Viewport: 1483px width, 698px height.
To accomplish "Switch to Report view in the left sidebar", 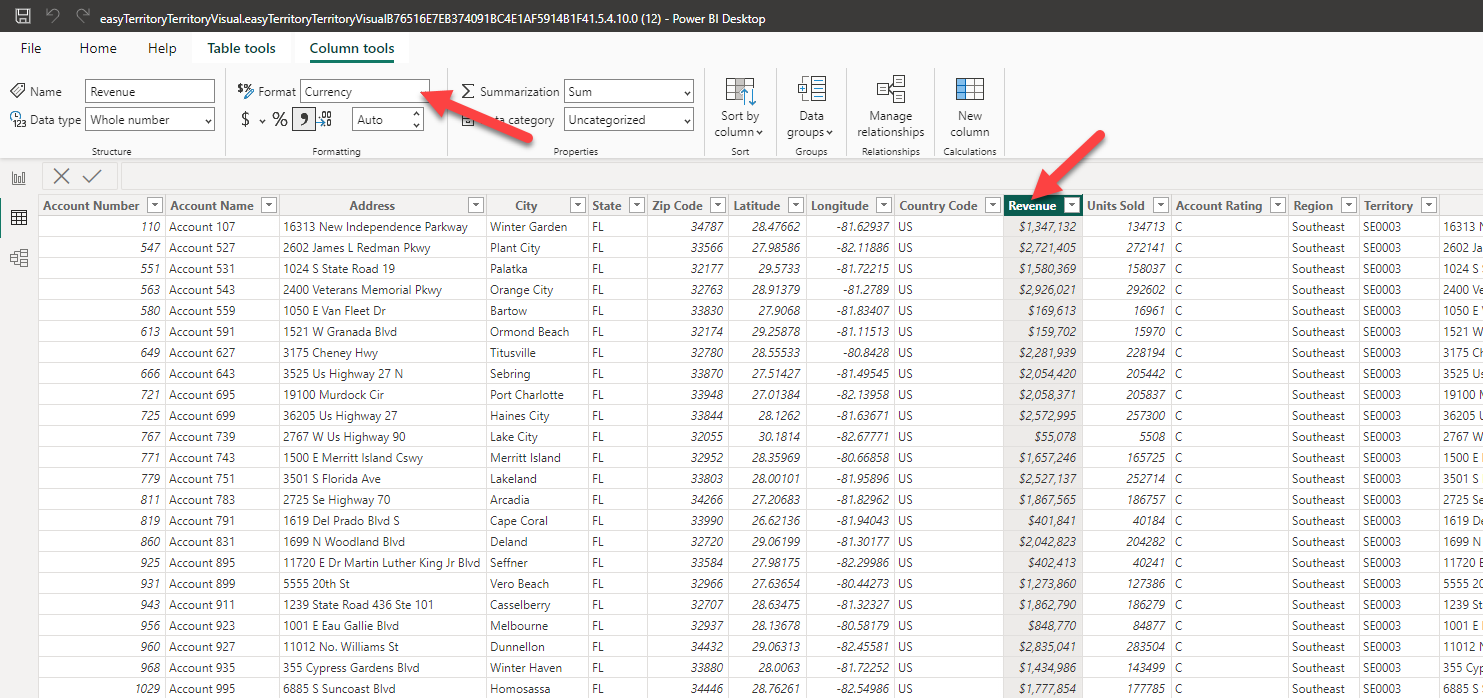I will coord(18,176).
